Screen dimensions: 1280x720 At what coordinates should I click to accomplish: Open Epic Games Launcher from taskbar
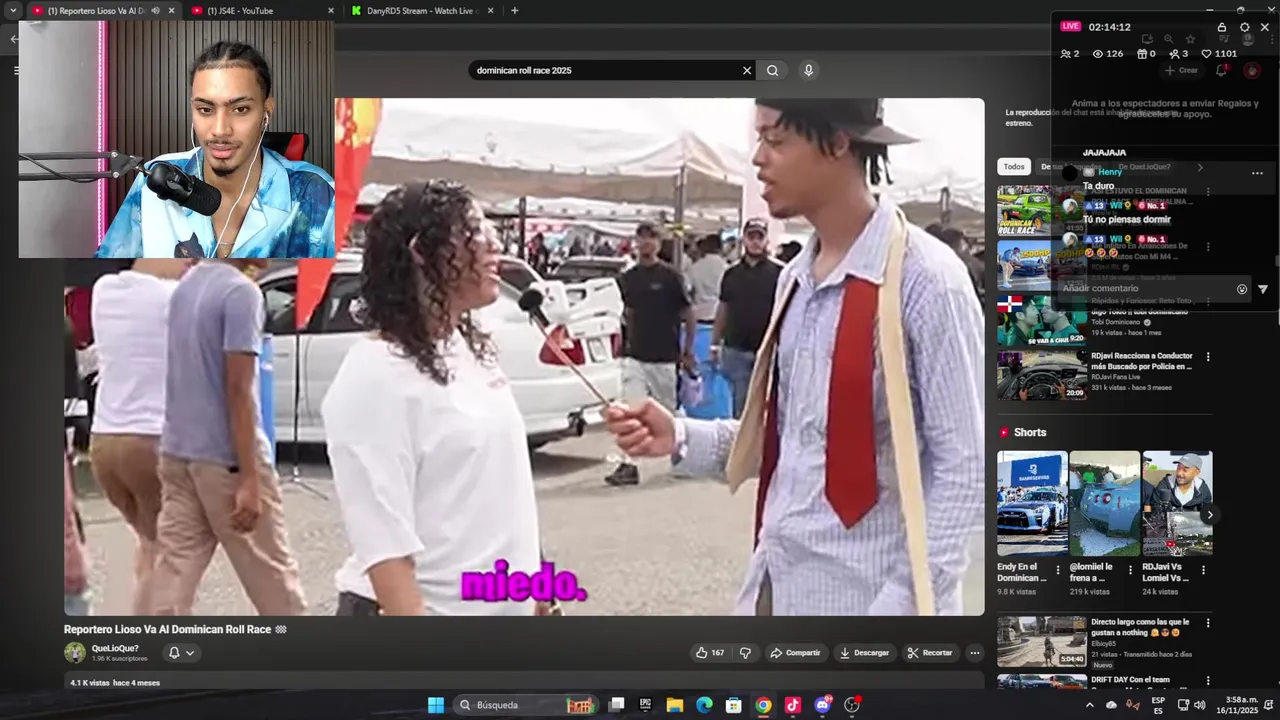coord(645,705)
